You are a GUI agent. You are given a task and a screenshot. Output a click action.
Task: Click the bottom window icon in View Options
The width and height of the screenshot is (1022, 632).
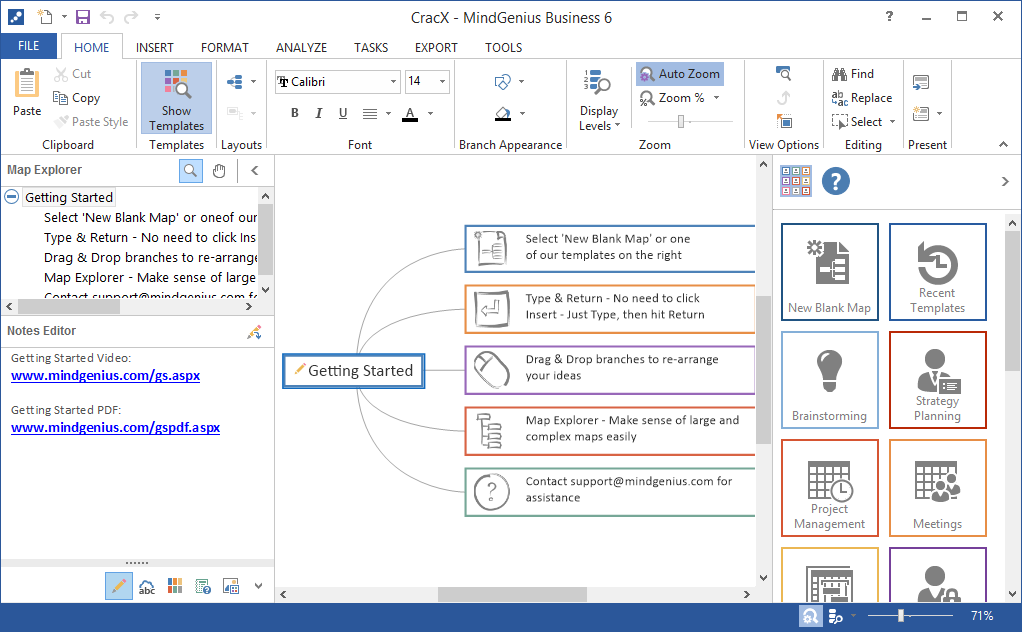[x=784, y=121]
